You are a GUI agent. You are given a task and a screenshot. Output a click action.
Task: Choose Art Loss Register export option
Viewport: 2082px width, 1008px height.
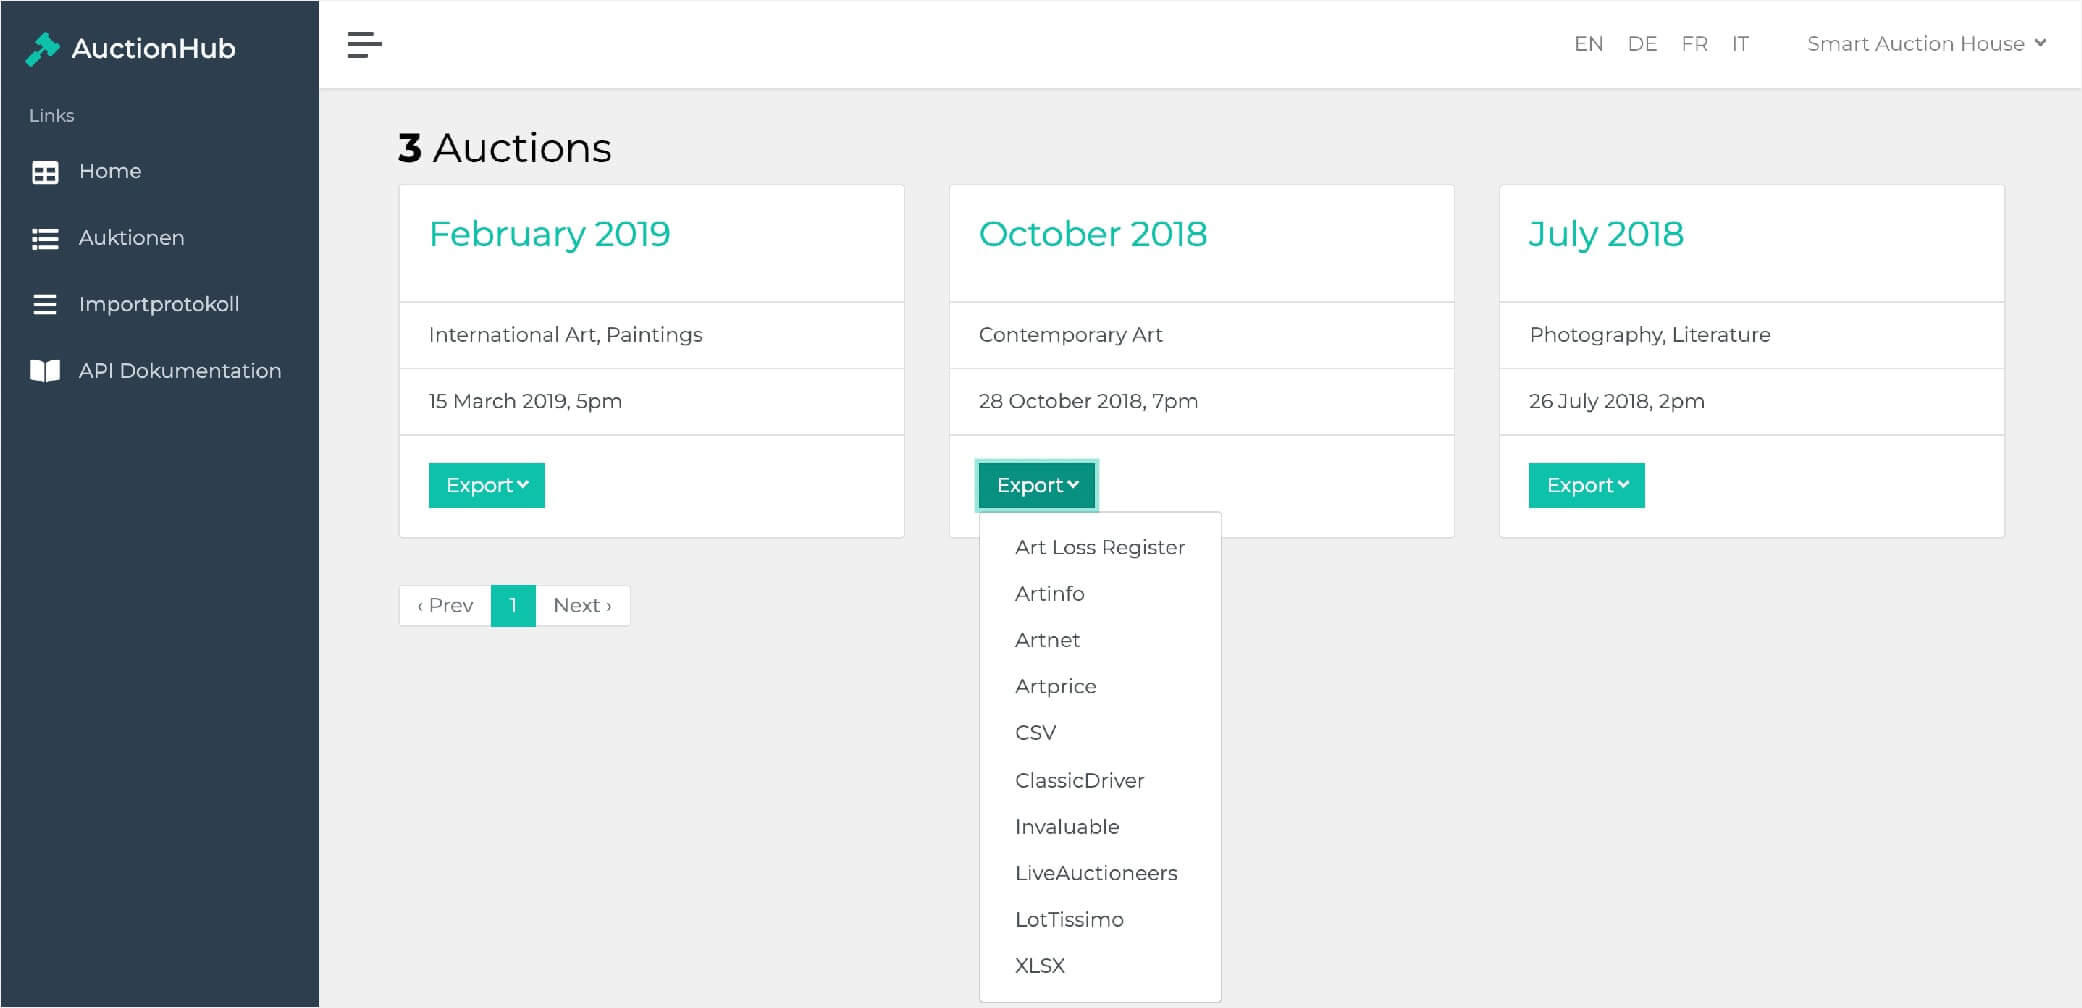pyautogui.click(x=1100, y=547)
